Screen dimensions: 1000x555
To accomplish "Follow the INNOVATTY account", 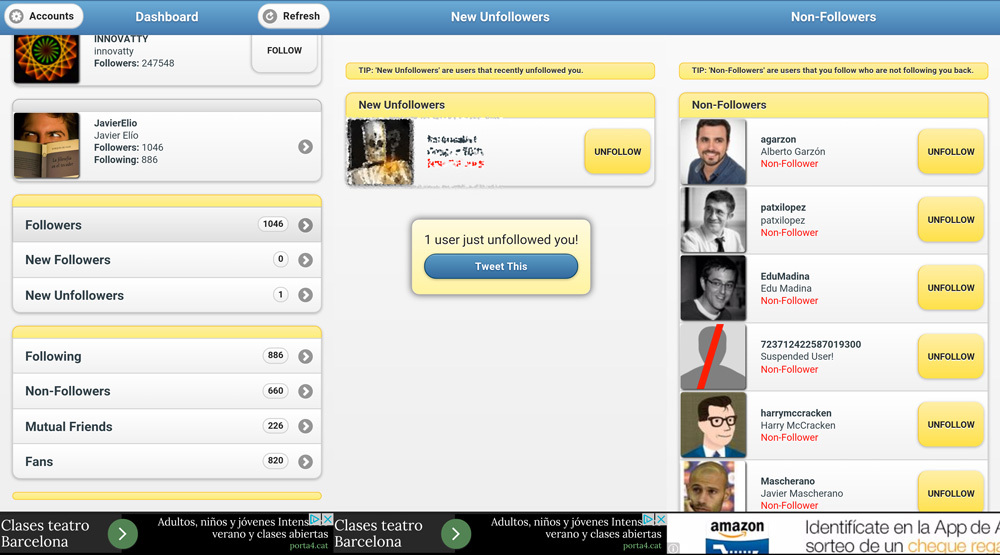I will point(284,50).
